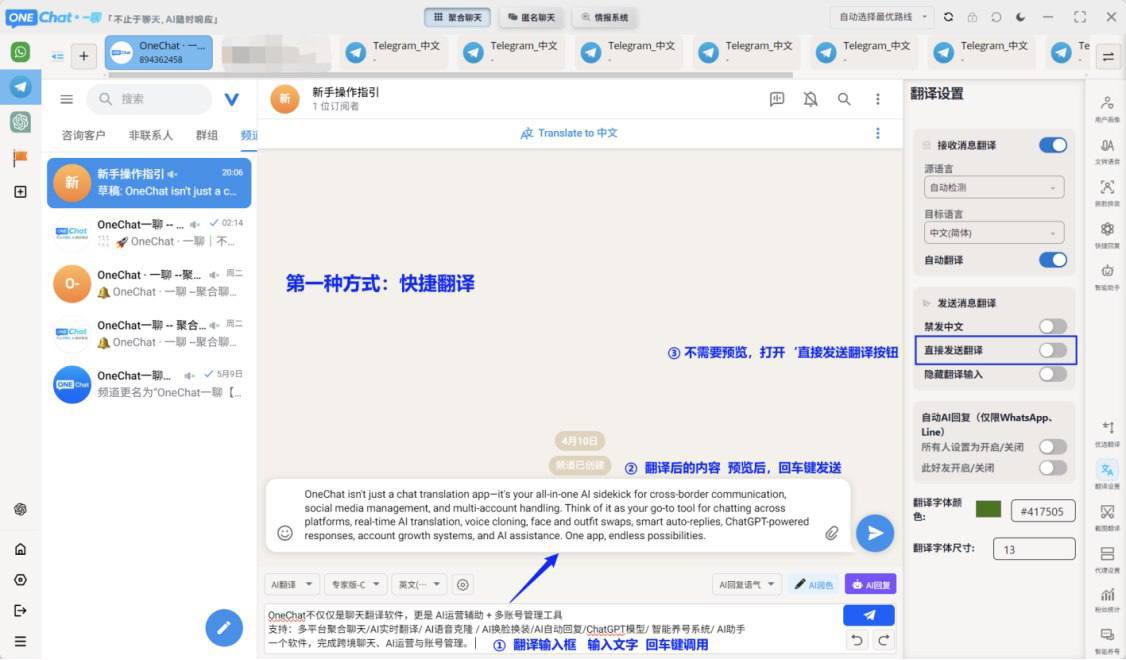Screen dimensions: 1126x660
Task: Enable 直接发送翻译 switch
Action: click(1053, 350)
